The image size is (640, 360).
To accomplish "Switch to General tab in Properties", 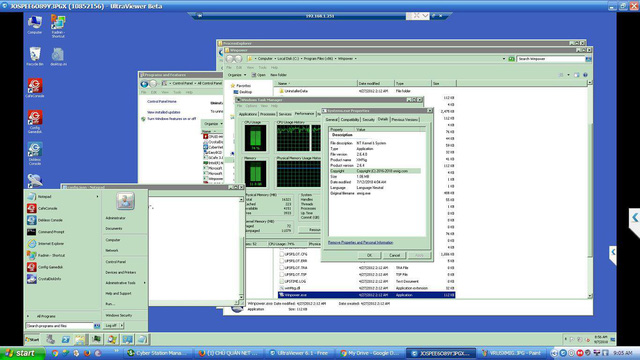I will coord(331,120).
